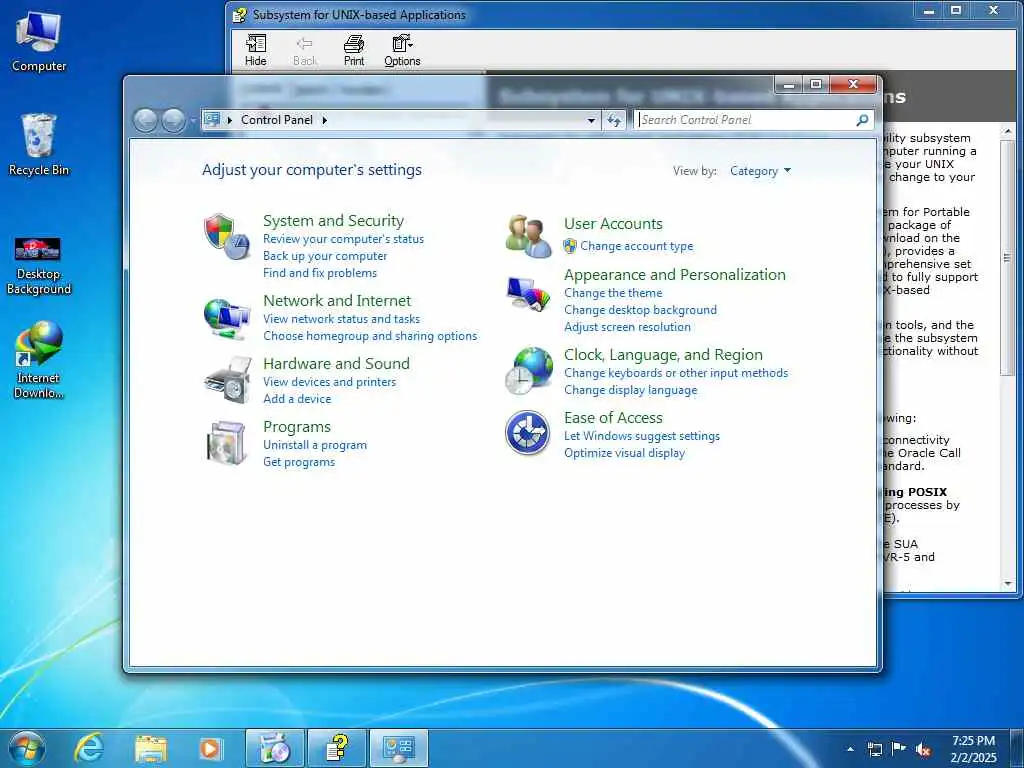
Task: Open Computer desktop icon
Action: pyautogui.click(x=39, y=41)
